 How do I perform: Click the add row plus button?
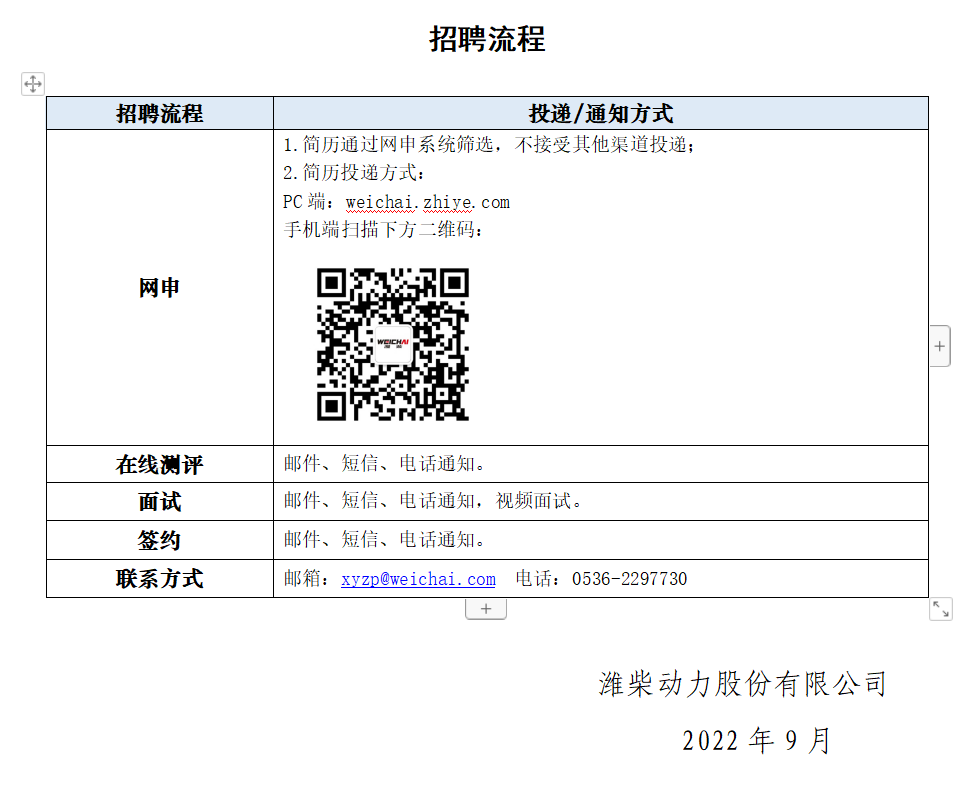point(486,609)
